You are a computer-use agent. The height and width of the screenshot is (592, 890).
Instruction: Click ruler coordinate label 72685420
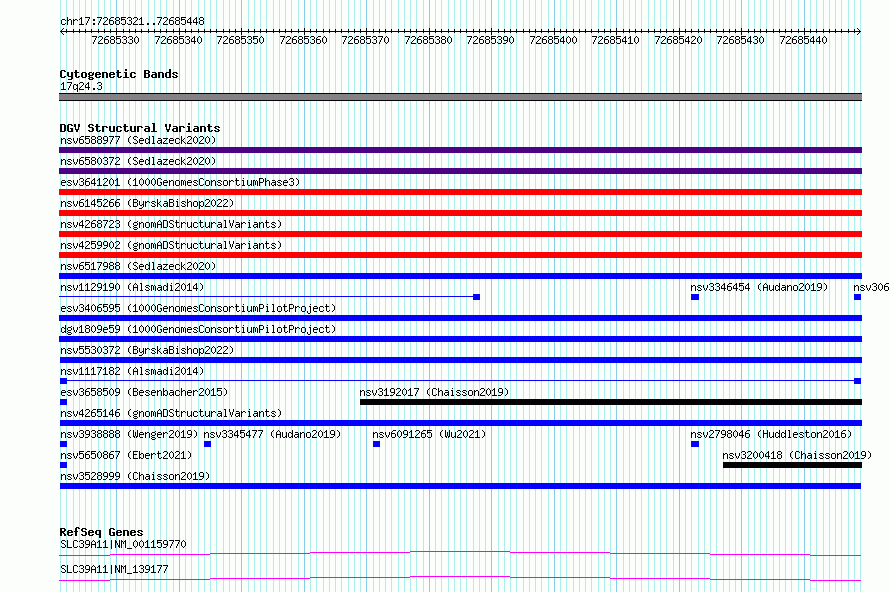(x=678, y=40)
